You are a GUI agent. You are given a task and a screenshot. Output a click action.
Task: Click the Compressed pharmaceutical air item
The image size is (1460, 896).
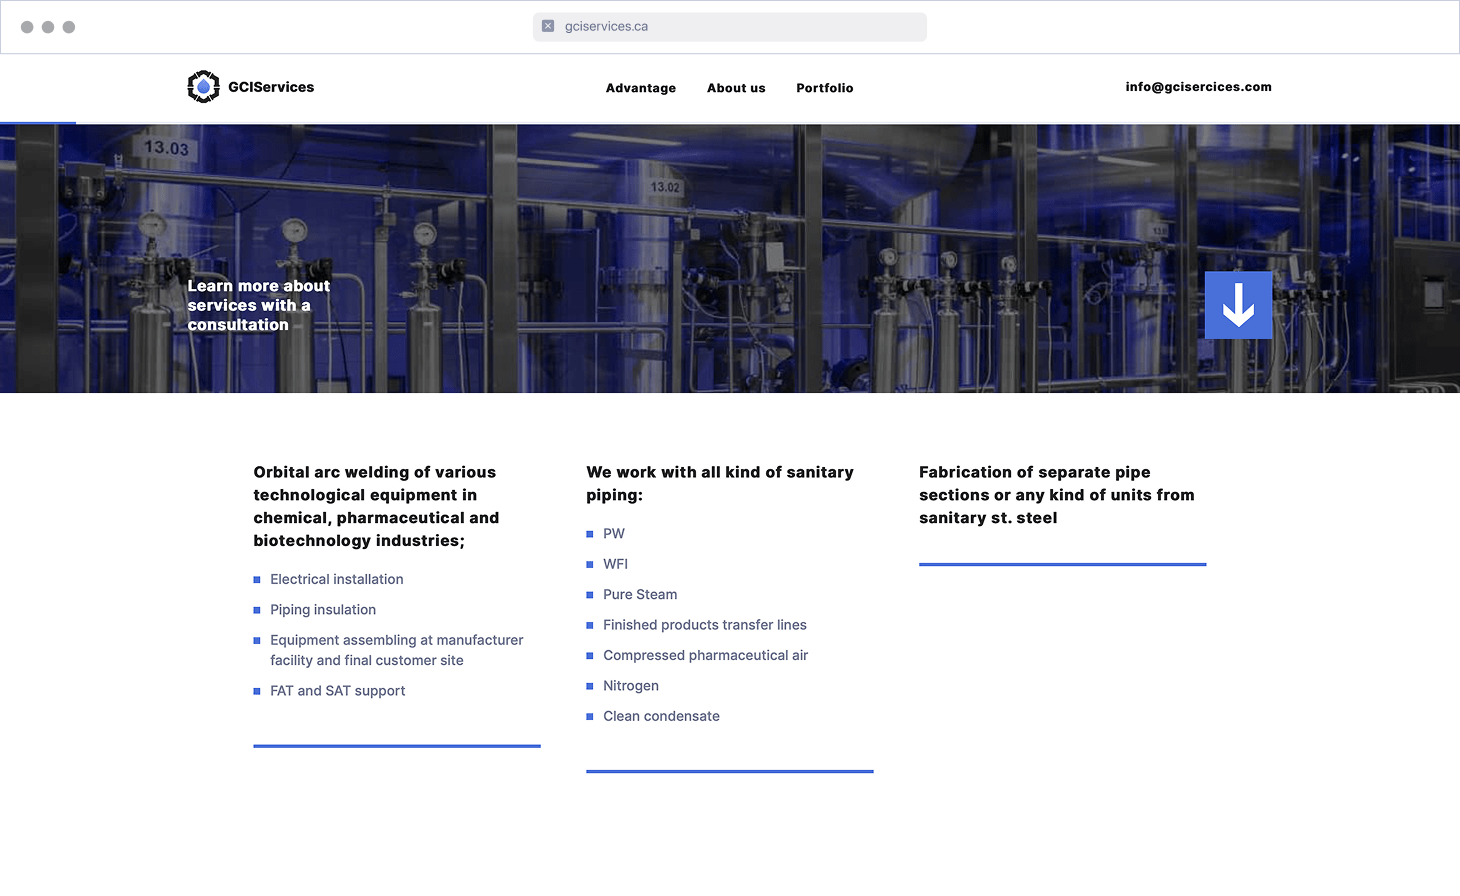(705, 655)
